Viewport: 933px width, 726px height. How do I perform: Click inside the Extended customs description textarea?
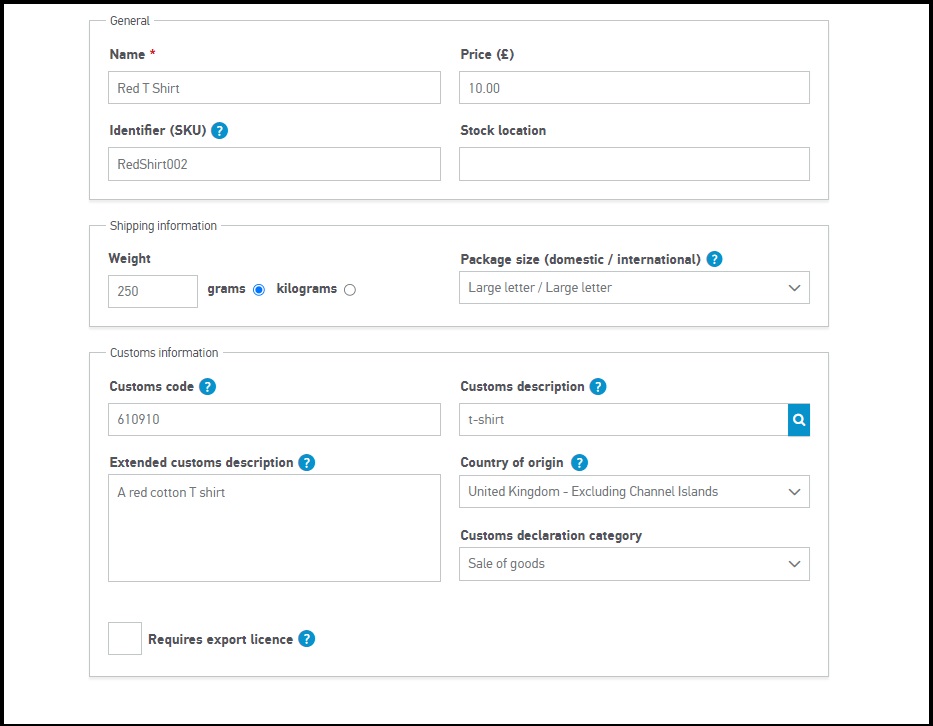pyautogui.click(x=274, y=528)
